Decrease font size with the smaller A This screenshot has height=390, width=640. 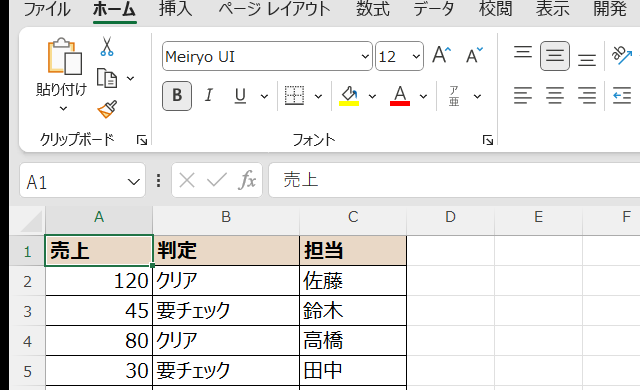(x=474, y=55)
